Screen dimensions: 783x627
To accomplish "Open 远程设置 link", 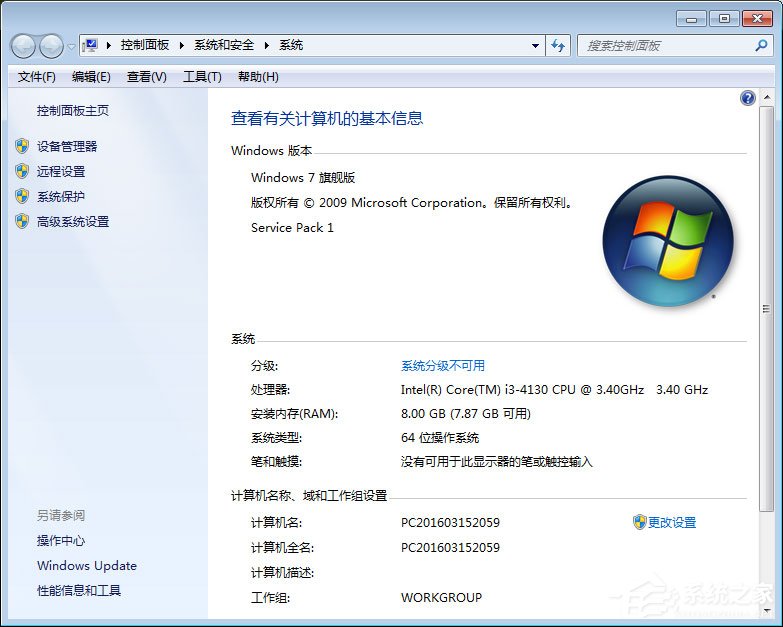I will point(61,172).
